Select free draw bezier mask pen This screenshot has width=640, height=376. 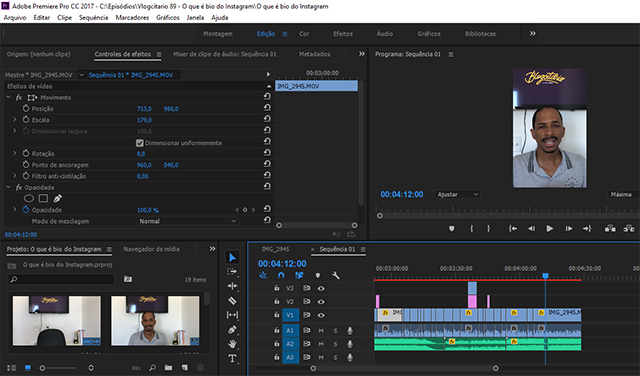click(58, 198)
